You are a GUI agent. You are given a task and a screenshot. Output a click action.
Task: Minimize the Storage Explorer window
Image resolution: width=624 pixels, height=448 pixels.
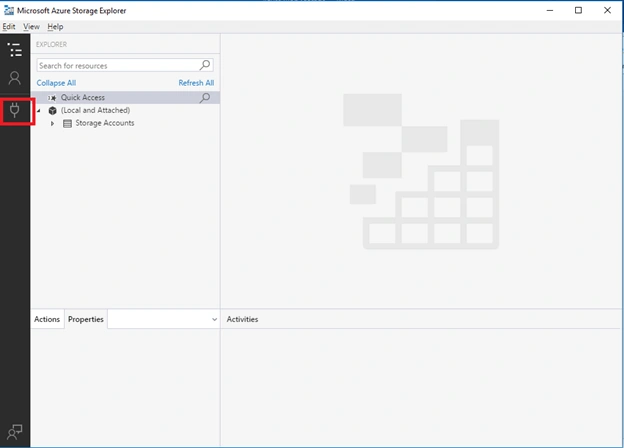tap(550, 10)
